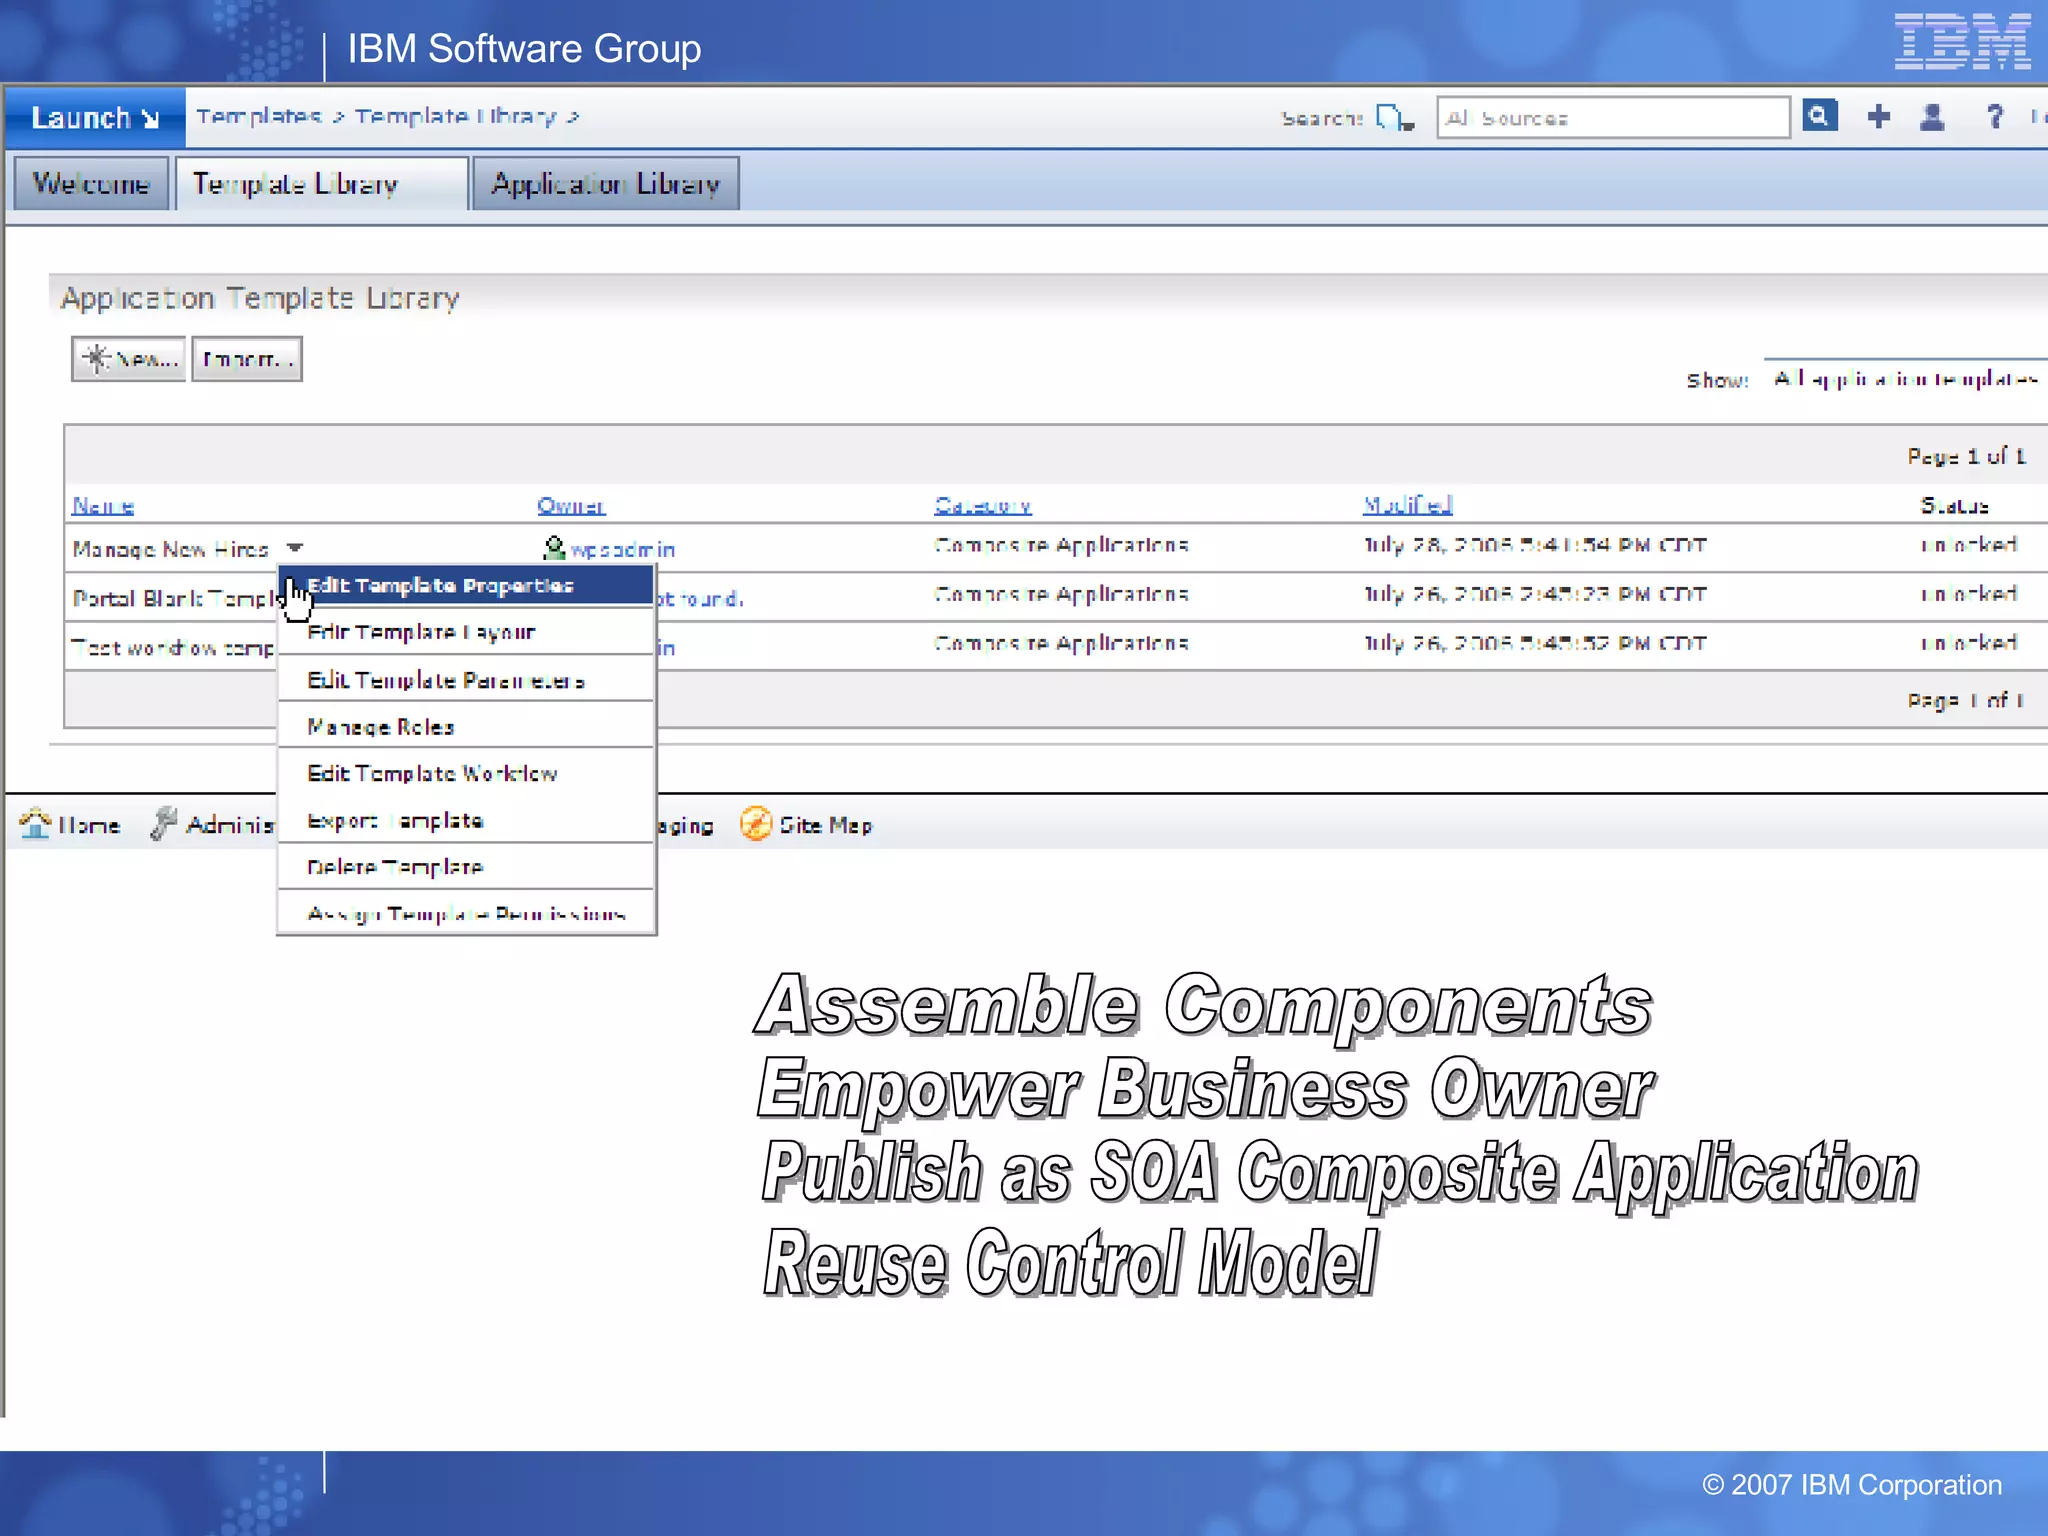Choose Assign Template Permissions menu item

[466, 913]
